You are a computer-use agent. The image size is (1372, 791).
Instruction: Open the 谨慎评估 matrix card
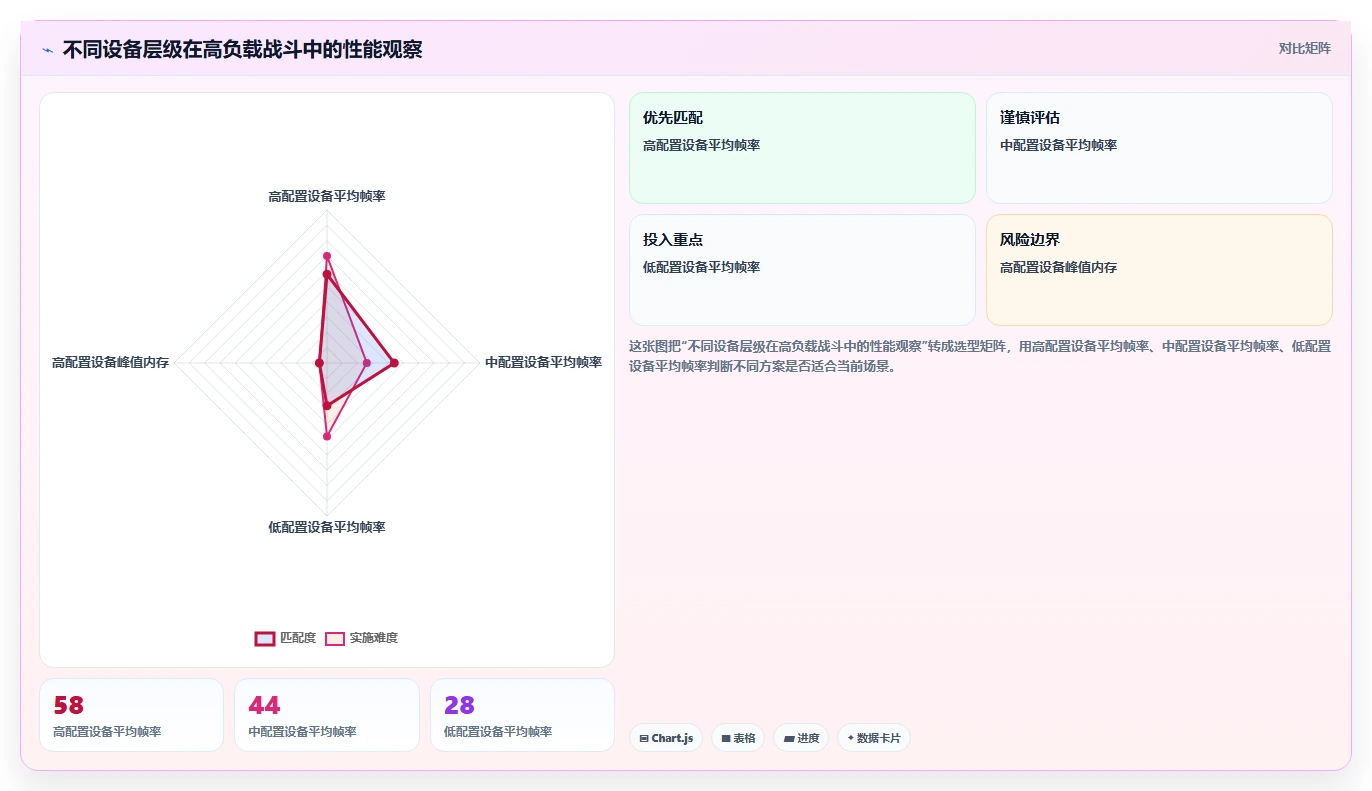(1159, 148)
